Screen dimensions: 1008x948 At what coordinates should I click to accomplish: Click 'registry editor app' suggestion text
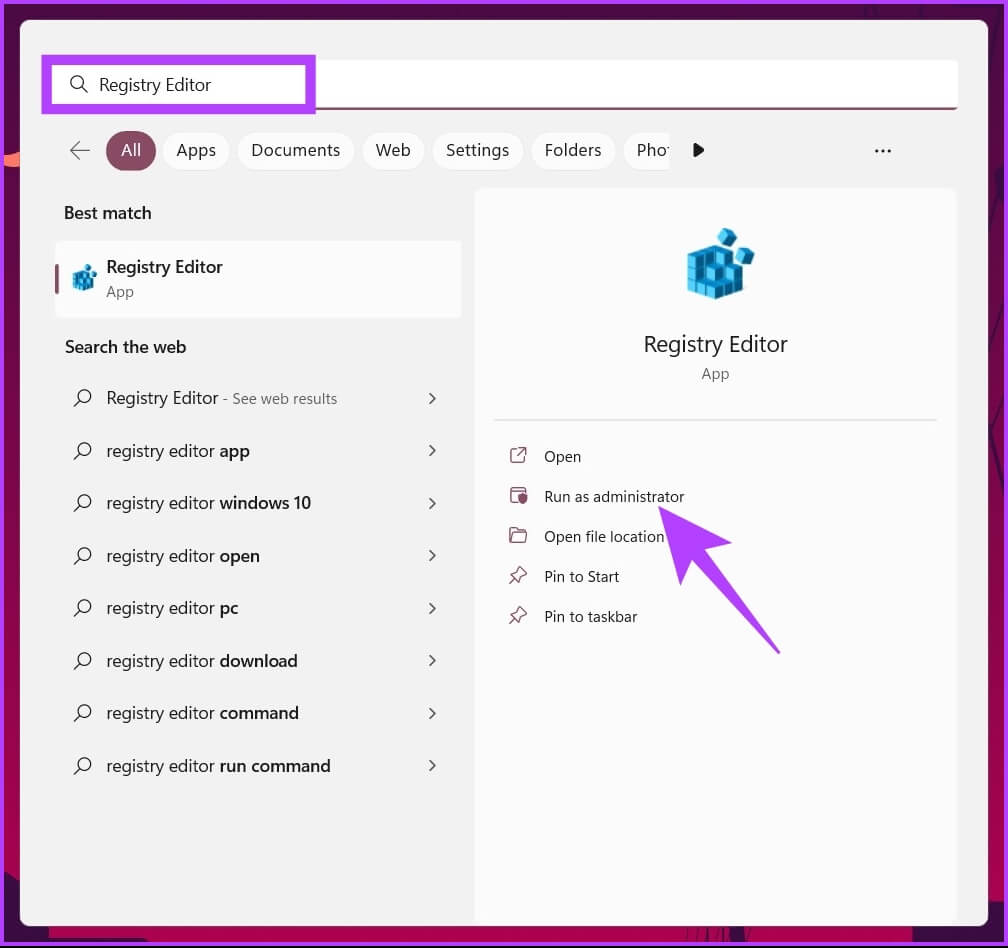[x=178, y=451]
